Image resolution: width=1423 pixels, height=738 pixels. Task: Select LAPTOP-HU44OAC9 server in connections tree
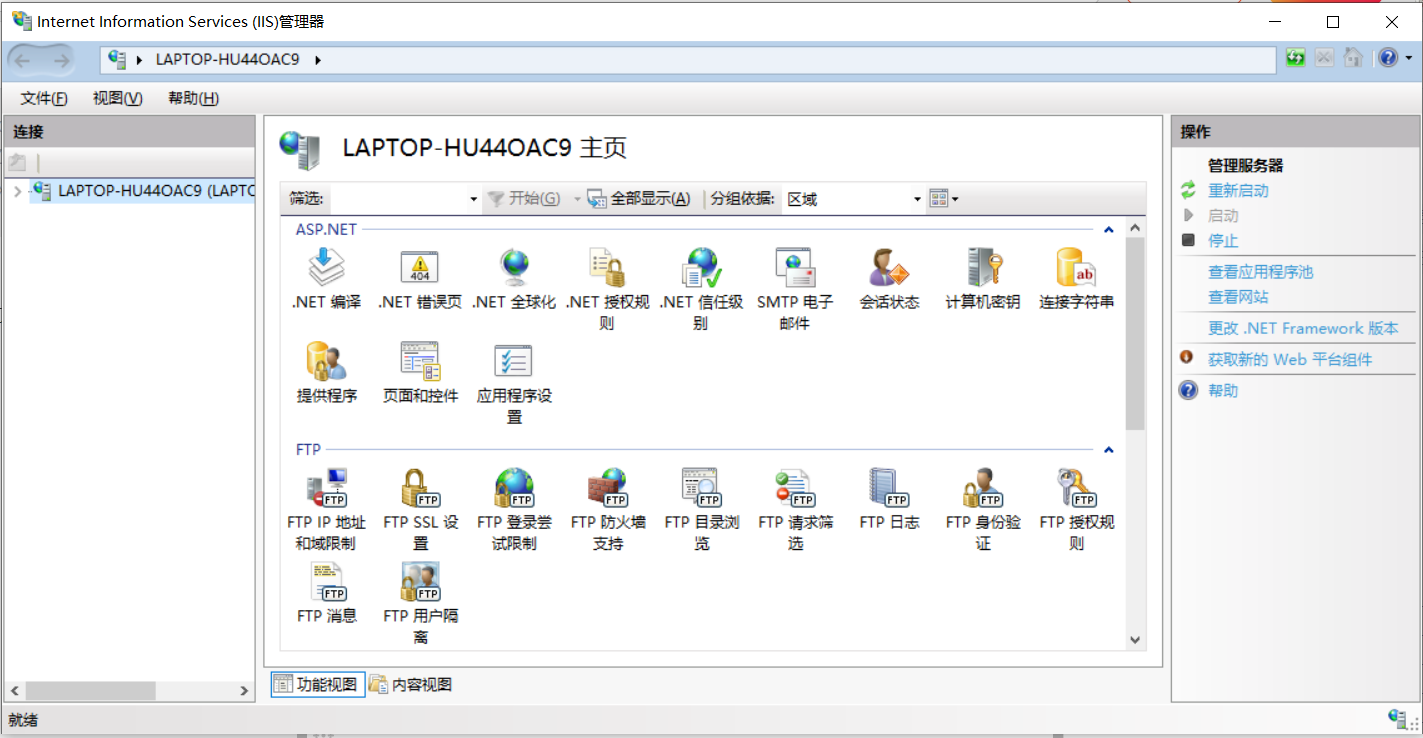143,190
